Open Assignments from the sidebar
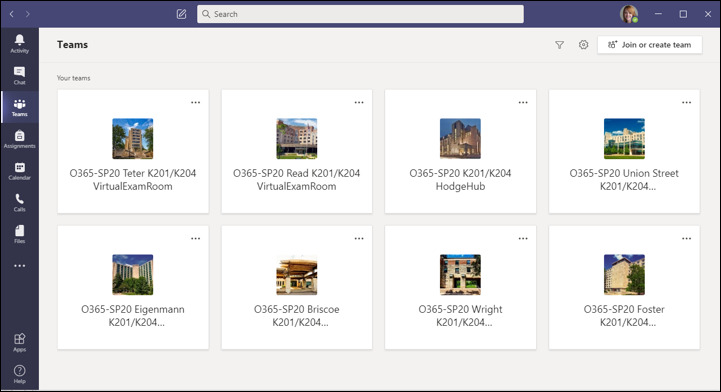Image resolution: width=721 pixels, height=392 pixels. point(19,139)
